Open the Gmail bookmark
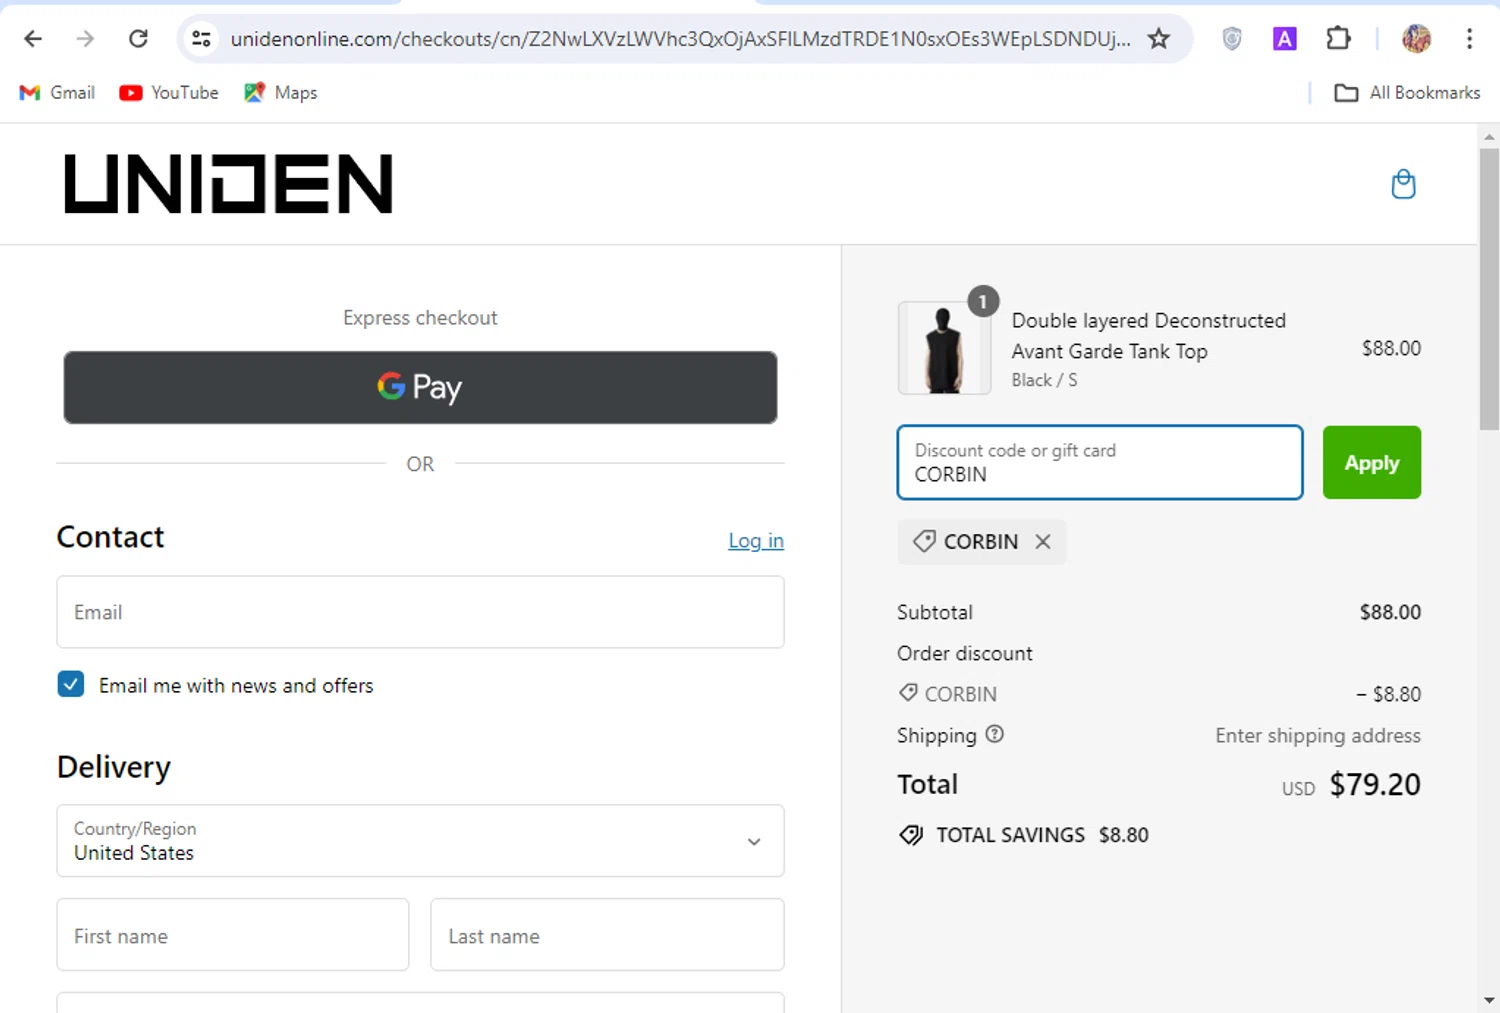Viewport: 1500px width, 1013px height. (57, 93)
